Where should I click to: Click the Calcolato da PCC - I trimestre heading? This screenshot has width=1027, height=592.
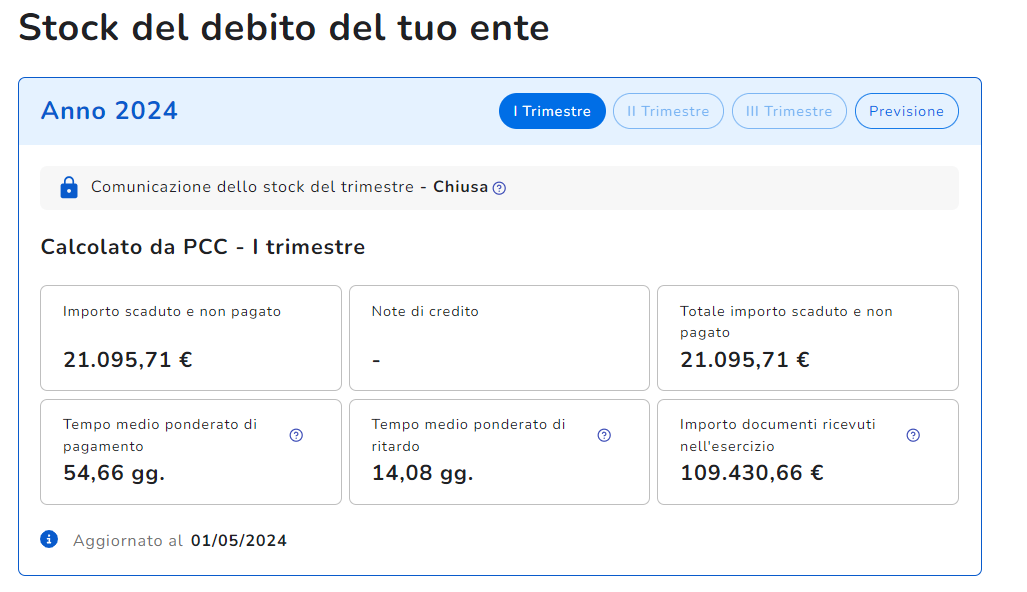203,247
